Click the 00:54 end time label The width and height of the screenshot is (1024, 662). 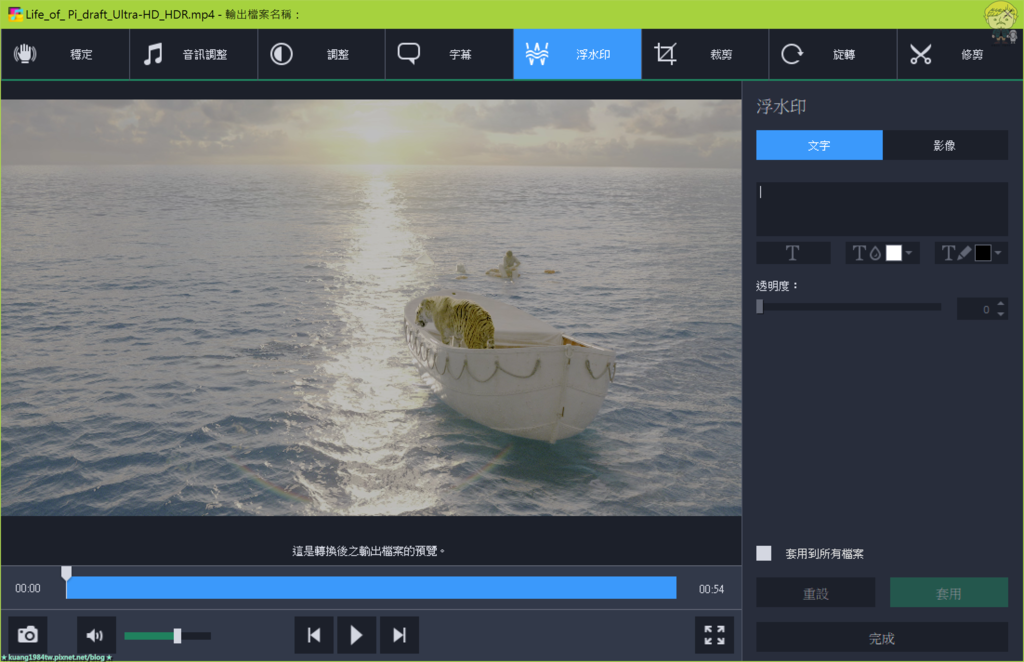pyautogui.click(x=711, y=589)
